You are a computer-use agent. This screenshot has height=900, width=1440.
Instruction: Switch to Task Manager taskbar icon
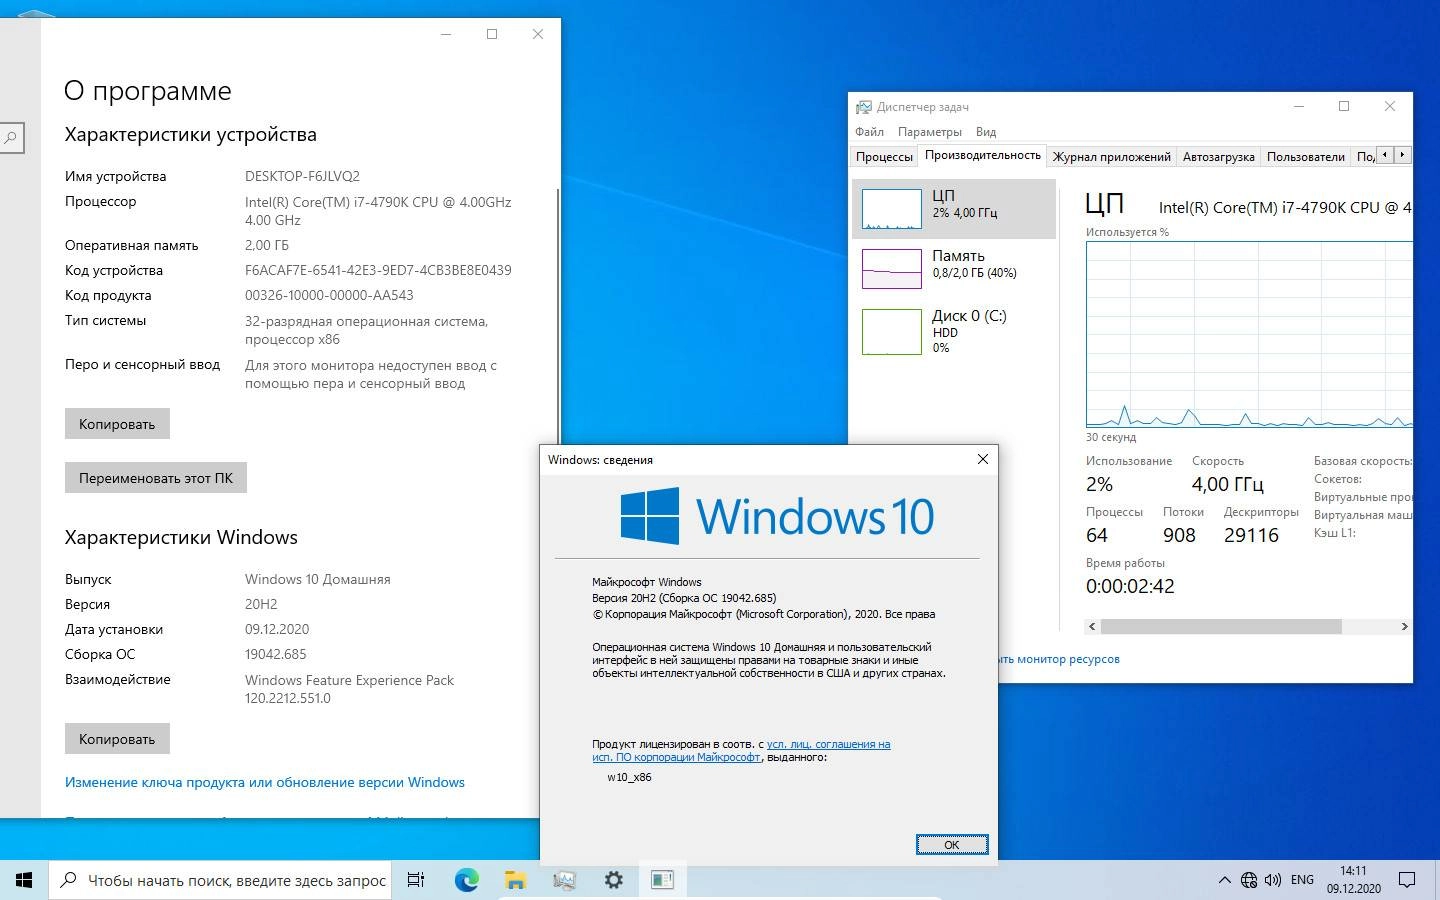click(564, 880)
